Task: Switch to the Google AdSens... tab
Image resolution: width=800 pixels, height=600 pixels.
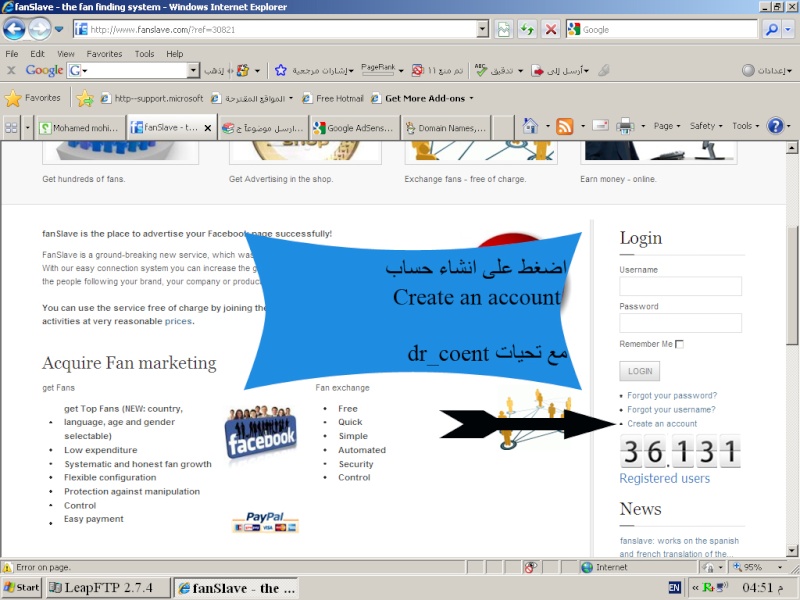Action: point(355,128)
